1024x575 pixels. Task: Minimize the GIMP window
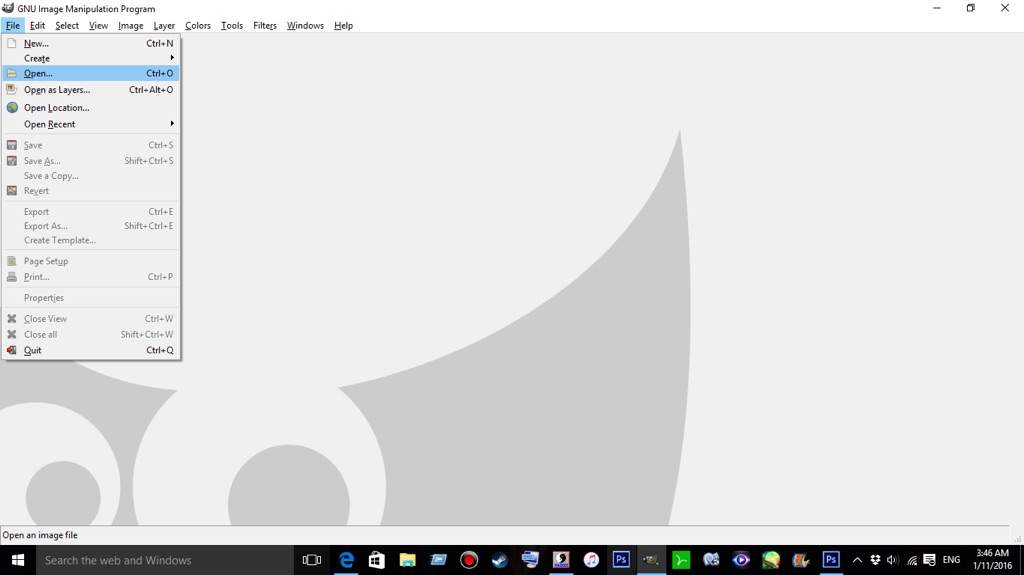click(937, 8)
